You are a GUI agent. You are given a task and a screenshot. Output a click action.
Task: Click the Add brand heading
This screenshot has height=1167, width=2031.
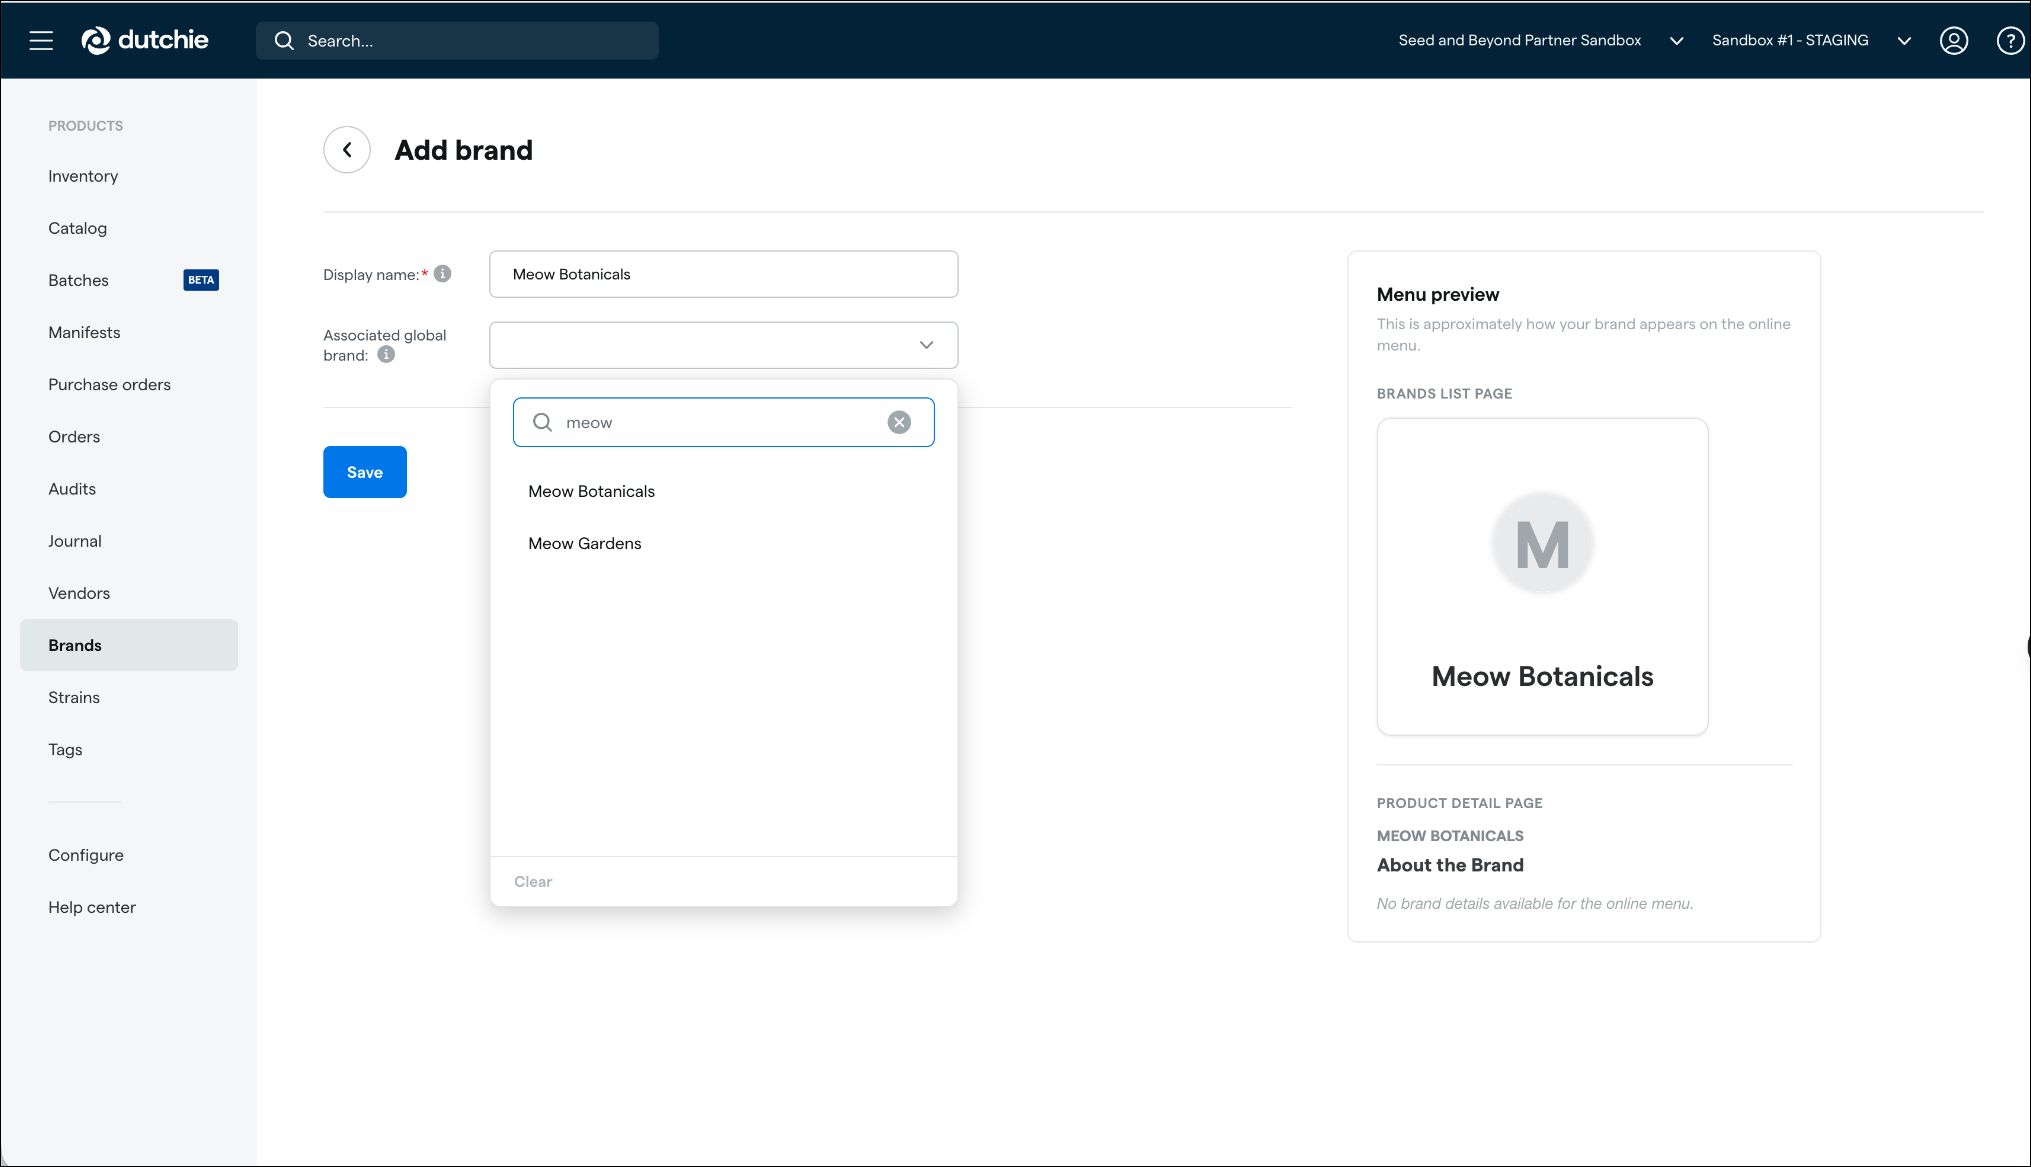coord(464,150)
